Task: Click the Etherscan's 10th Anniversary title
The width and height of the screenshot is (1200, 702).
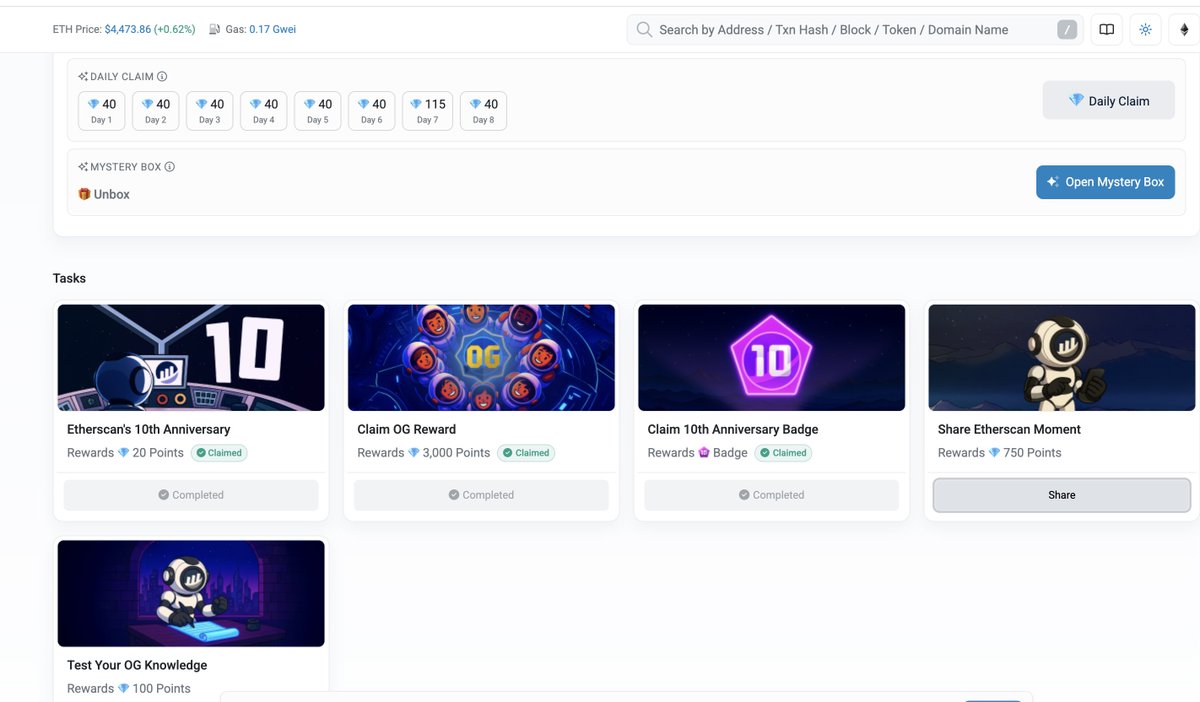Action: pyautogui.click(x=149, y=429)
